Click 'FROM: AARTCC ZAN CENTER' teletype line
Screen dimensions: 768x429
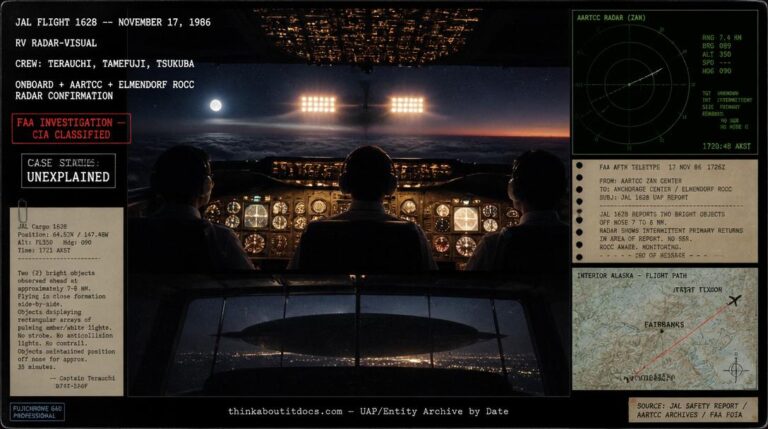coord(641,181)
